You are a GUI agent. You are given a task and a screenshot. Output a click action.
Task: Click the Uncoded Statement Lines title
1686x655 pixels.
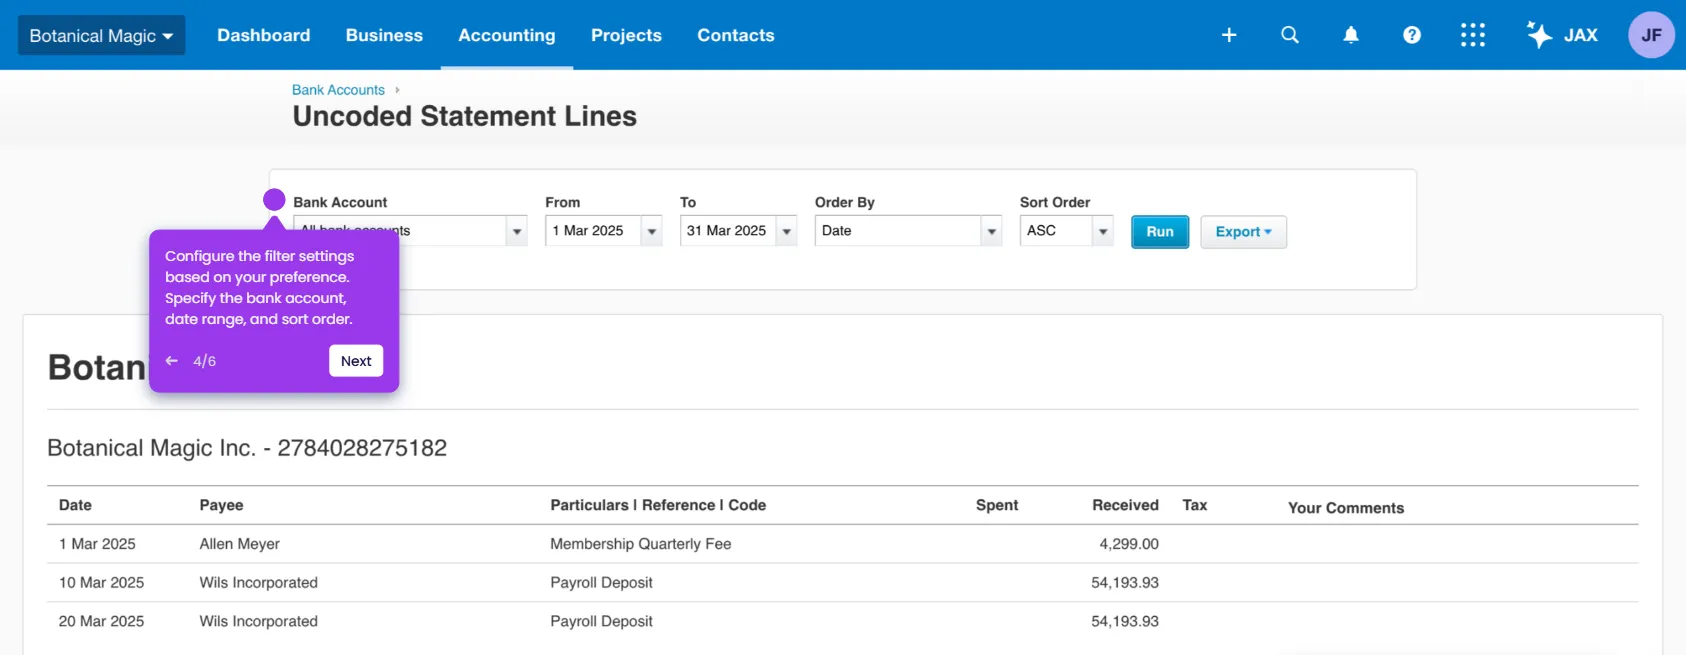click(x=464, y=116)
